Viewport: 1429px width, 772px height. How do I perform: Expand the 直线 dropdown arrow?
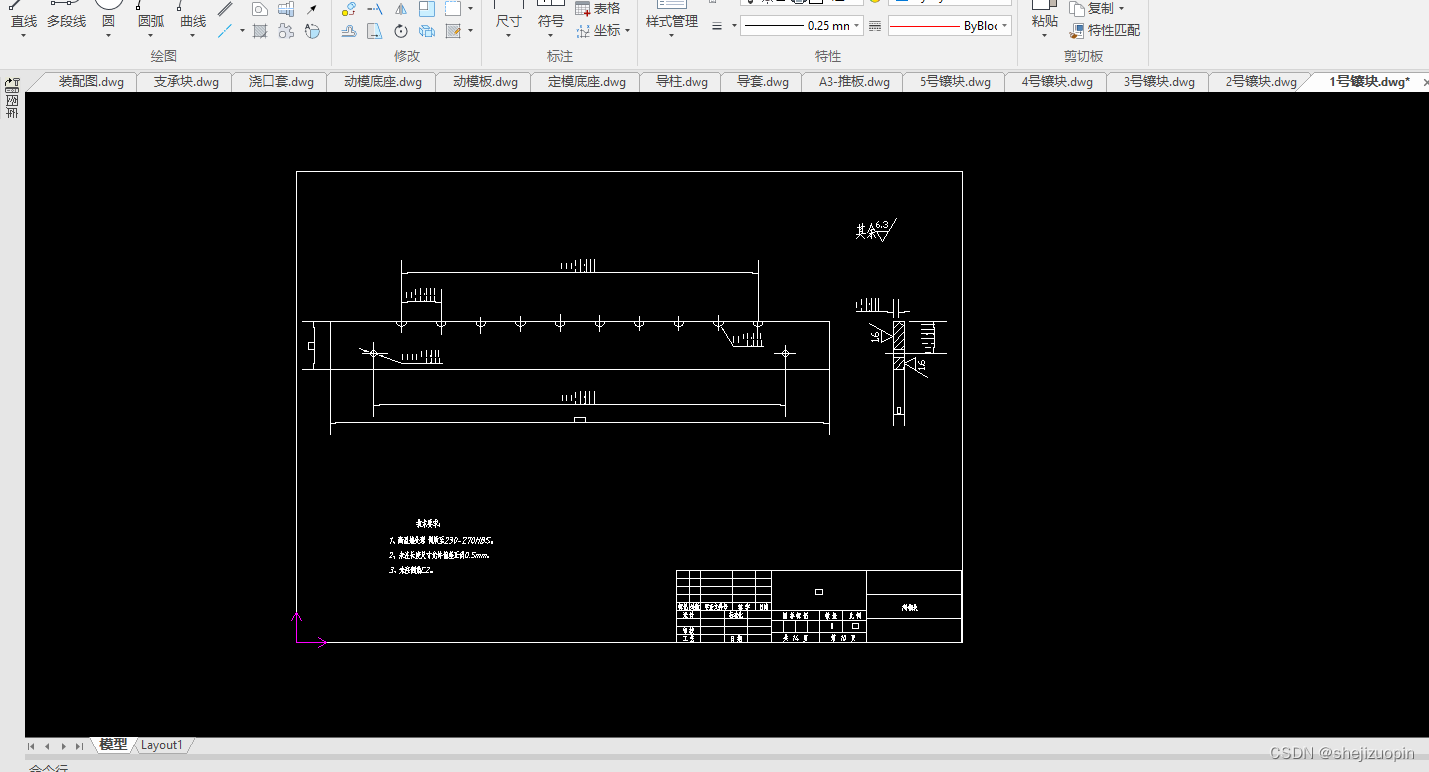pyautogui.click(x=24, y=36)
